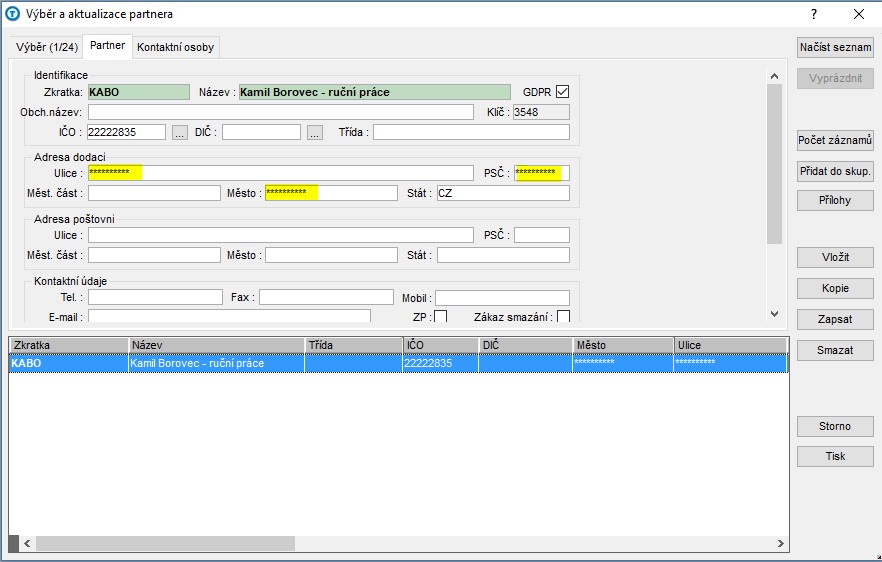Click the Zapsat button
Image resolution: width=882 pixels, height=562 pixels.
(835, 319)
